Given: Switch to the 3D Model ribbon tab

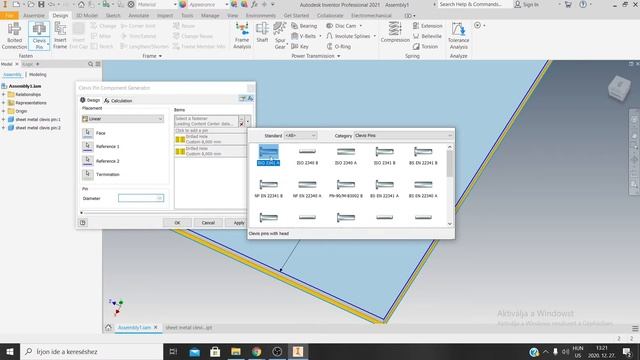Looking at the screenshot, I should coord(87,16).
